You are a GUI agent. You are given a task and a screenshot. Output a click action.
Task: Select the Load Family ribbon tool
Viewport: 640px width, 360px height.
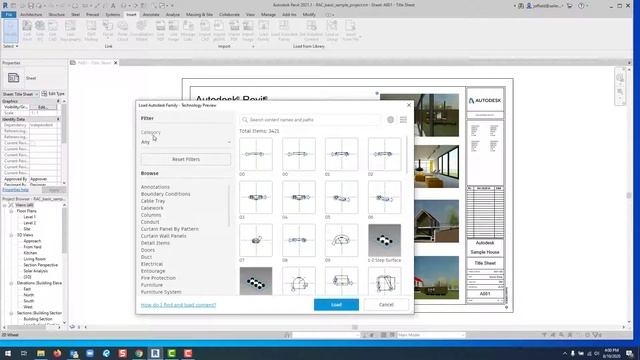click(263, 31)
